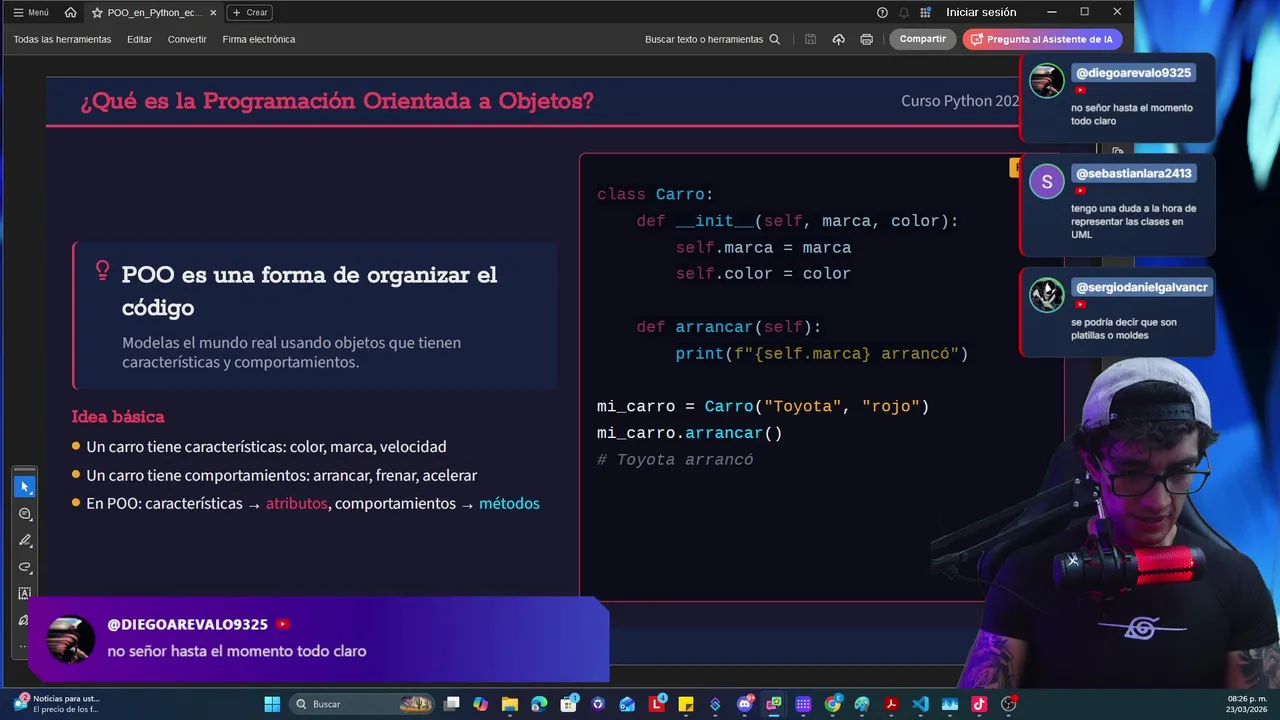Viewport: 1280px width, 720px height.
Task: Click the taskbar Buscar search box
Action: (x=362, y=704)
